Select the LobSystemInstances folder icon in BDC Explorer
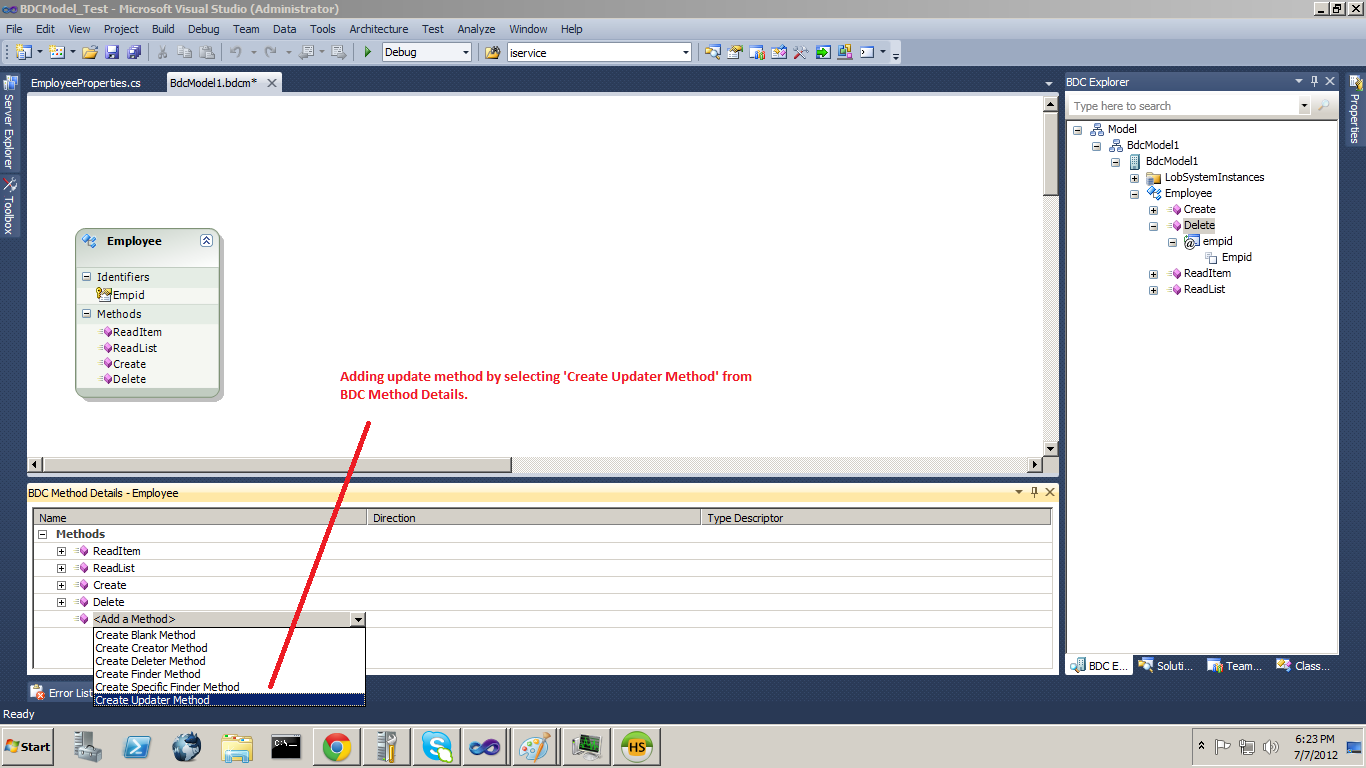The width and height of the screenshot is (1366, 768). [x=1154, y=177]
